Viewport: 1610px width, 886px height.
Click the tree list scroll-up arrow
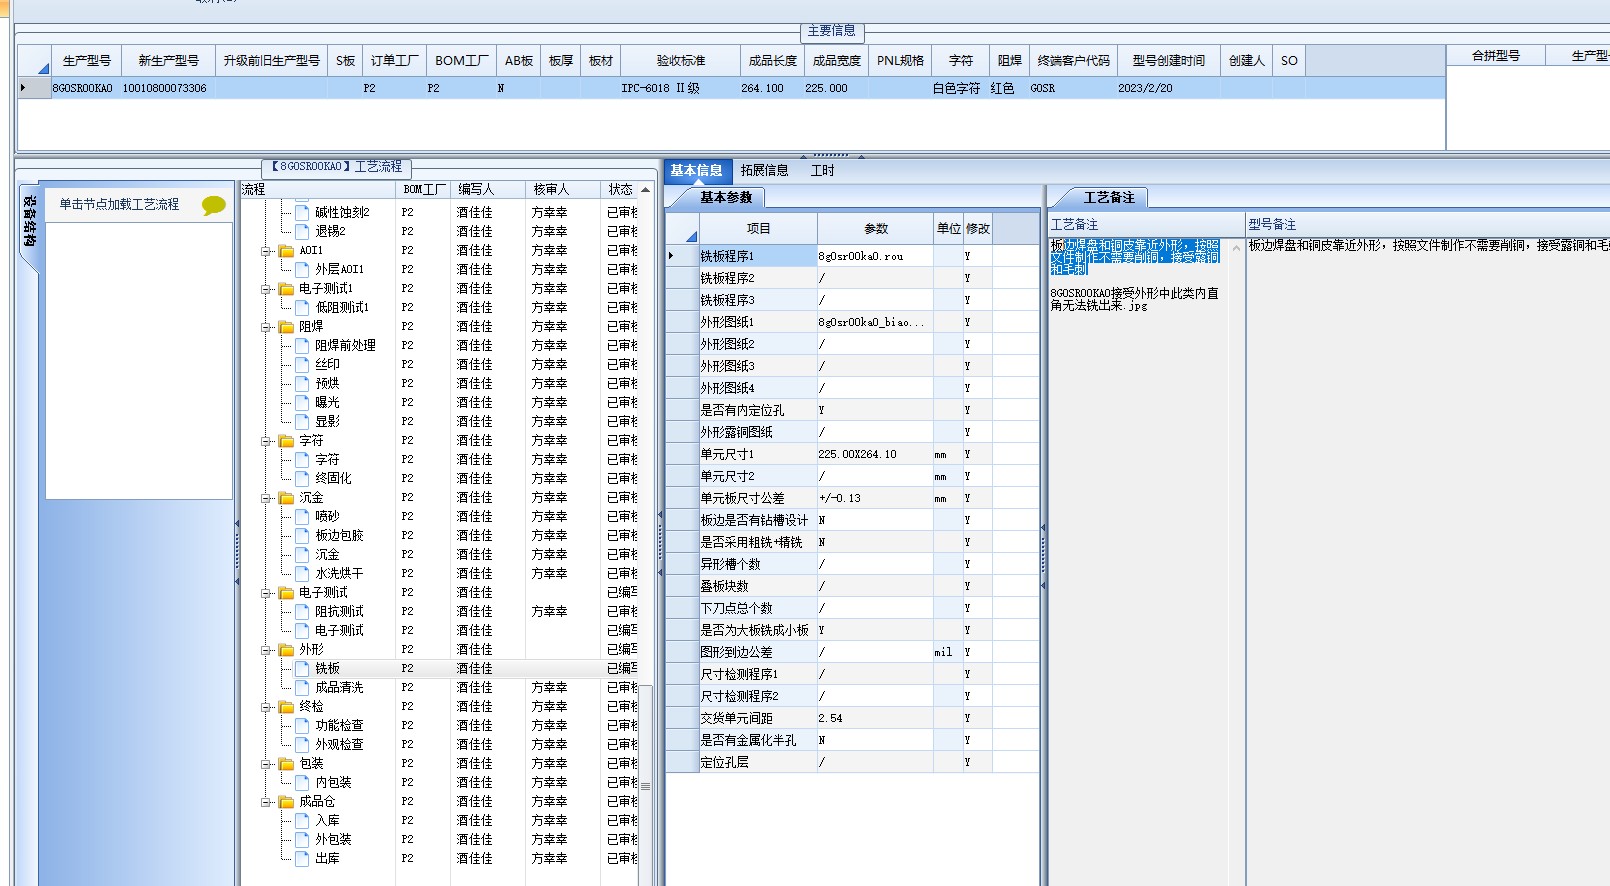pos(645,189)
